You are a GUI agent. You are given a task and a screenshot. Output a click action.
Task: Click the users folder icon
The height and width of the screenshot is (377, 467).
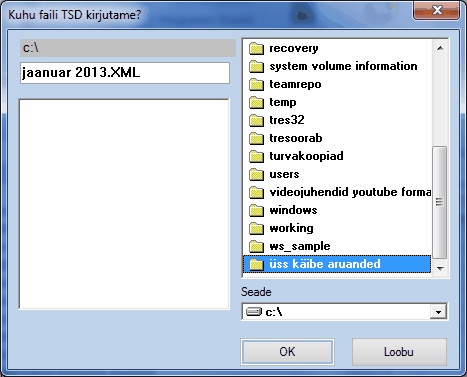[x=256, y=175]
